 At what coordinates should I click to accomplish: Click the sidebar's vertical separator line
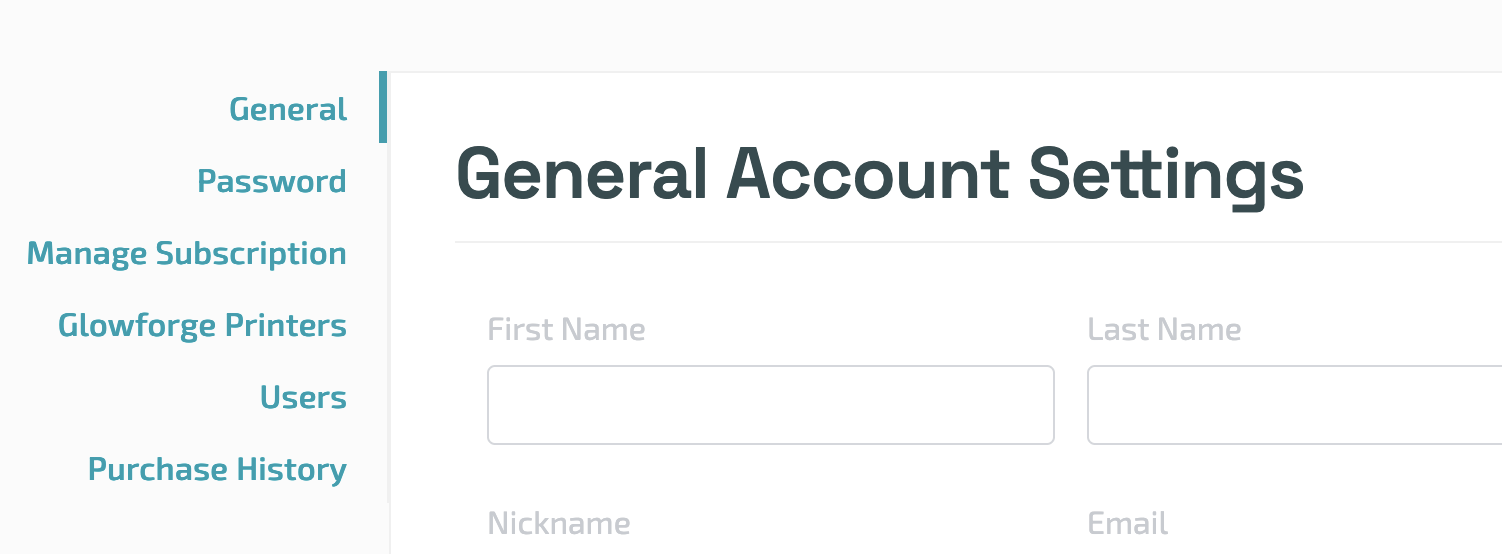[388, 320]
